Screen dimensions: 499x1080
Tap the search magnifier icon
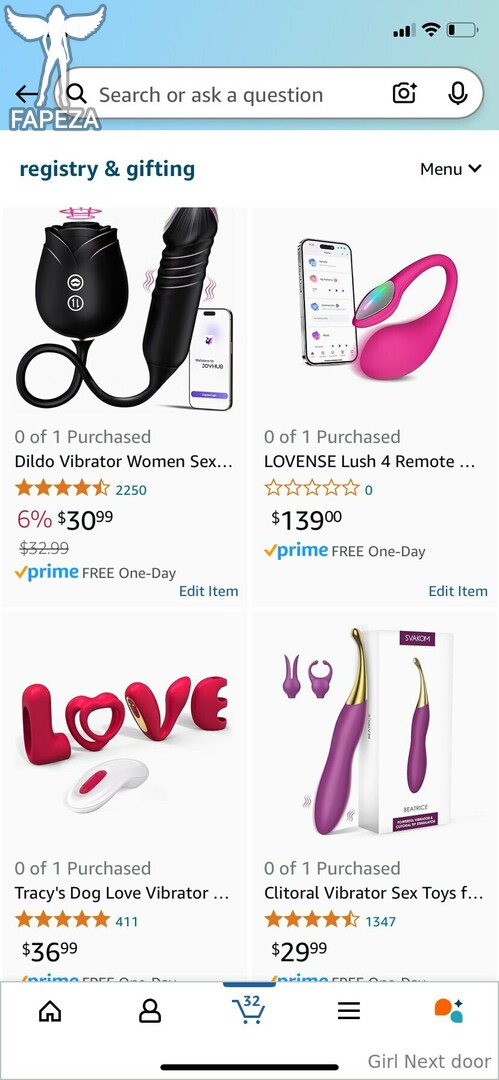point(77,94)
